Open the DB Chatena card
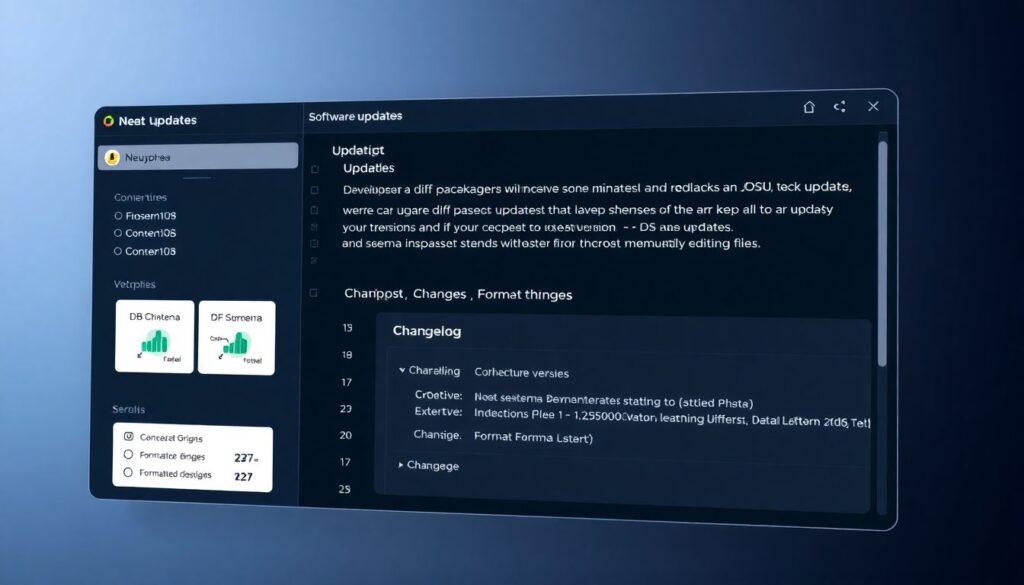This screenshot has height=585, width=1024. [x=154, y=337]
